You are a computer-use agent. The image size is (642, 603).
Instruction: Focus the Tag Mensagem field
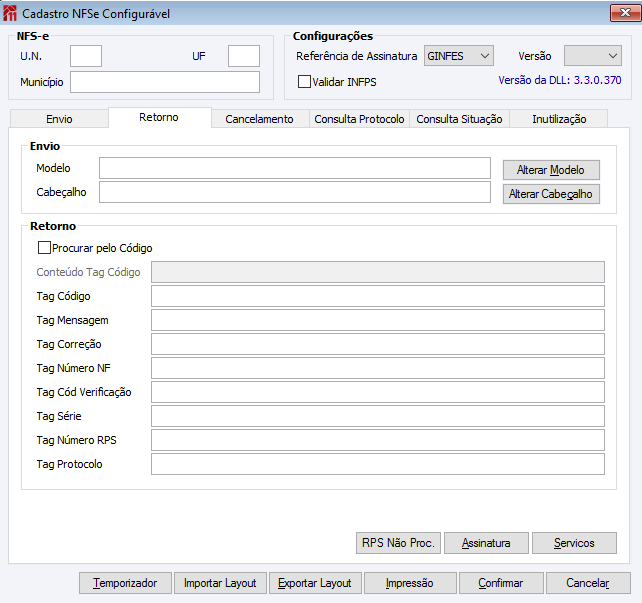tap(378, 320)
